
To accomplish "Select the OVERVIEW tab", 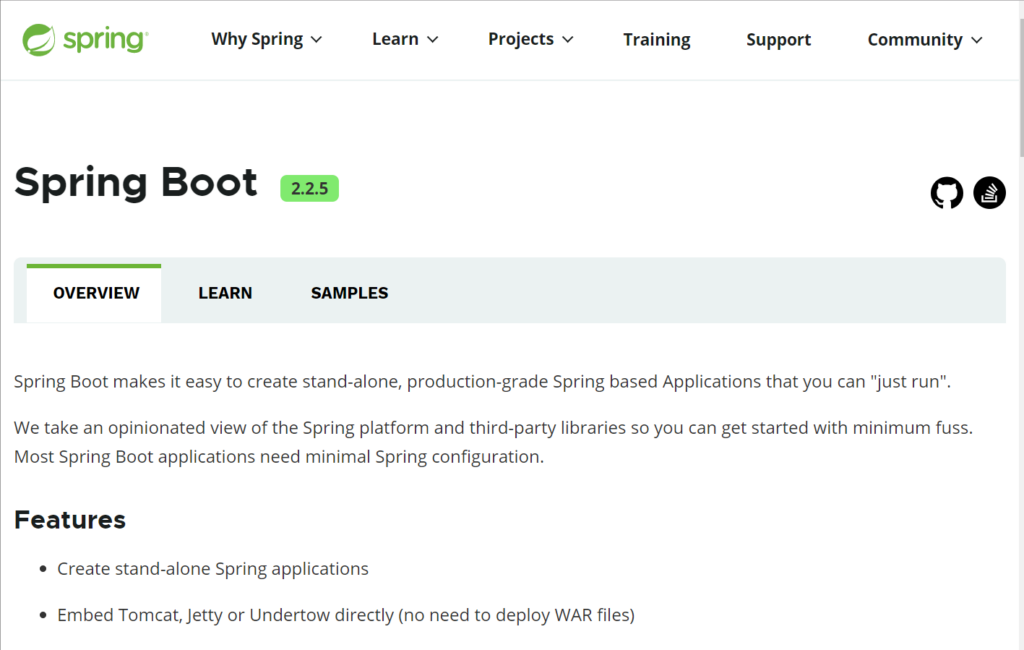I will 94,293.
